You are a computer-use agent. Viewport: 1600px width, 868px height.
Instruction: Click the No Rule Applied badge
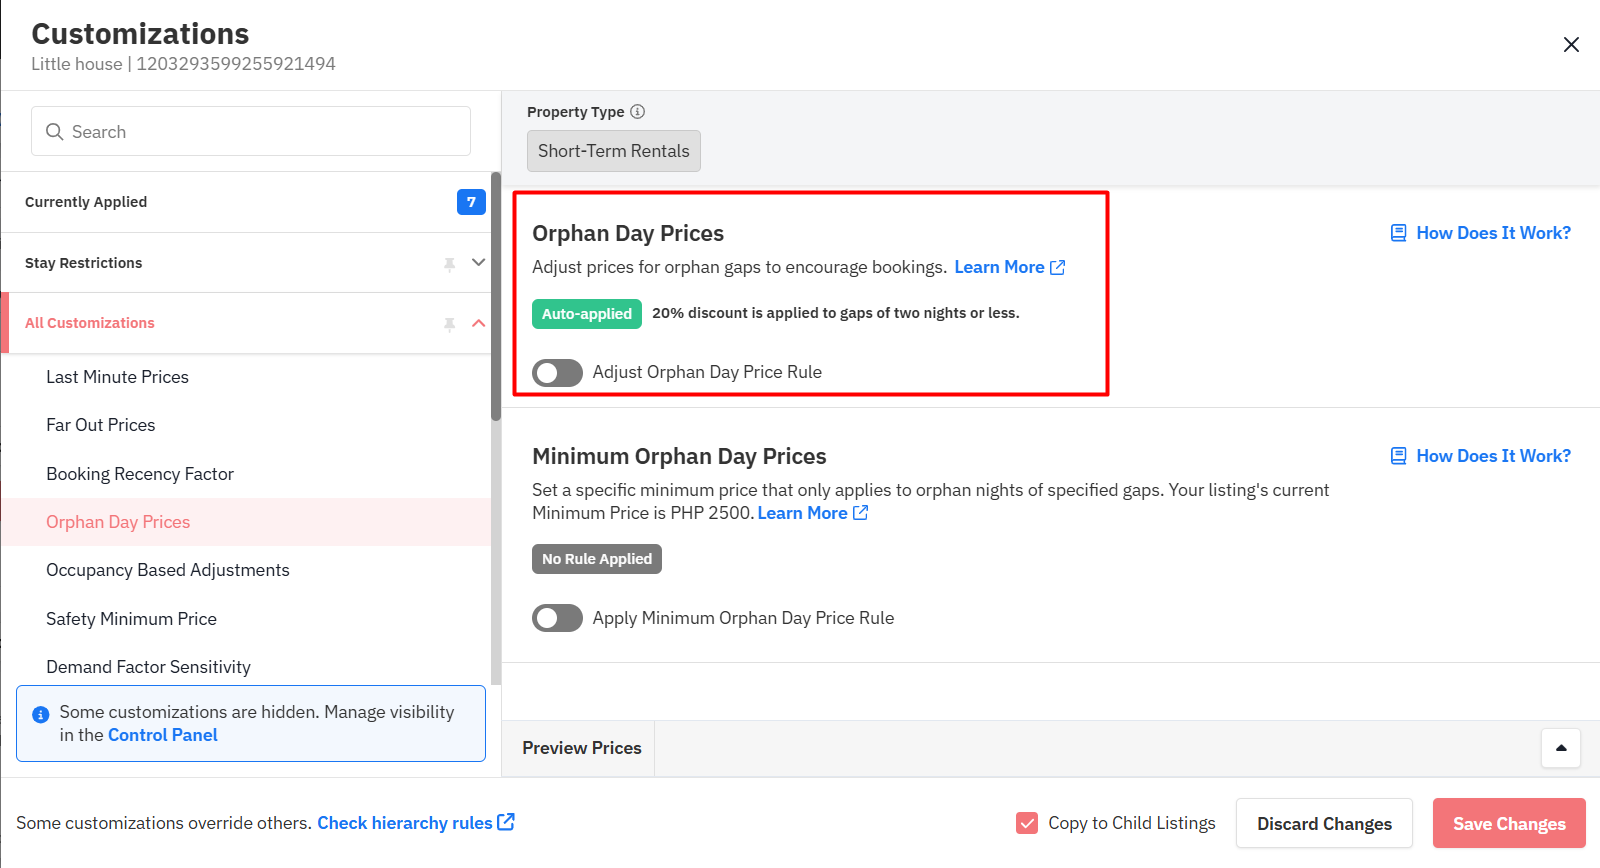[x=597, y=559]
